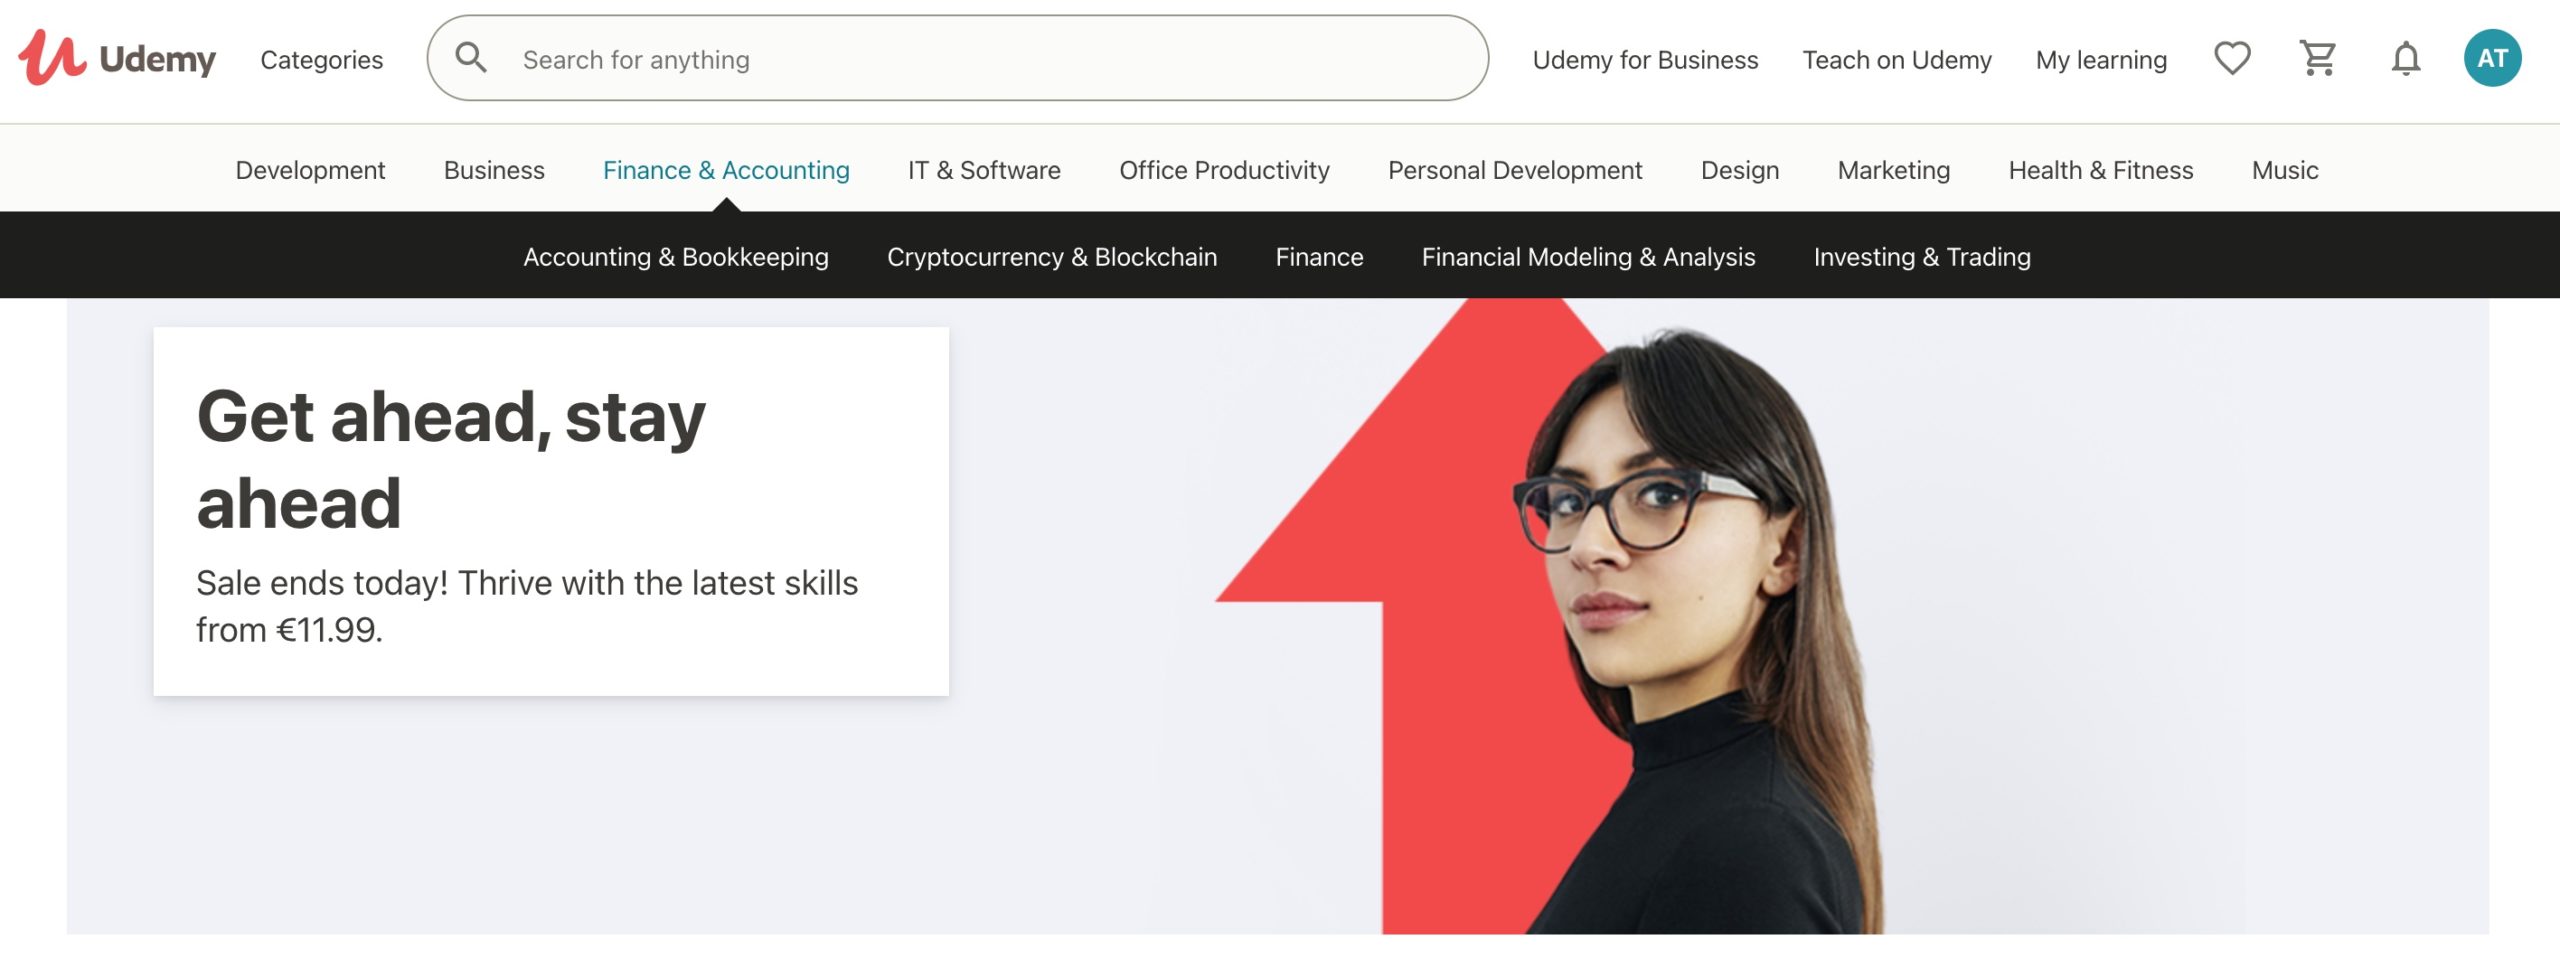Open the Teach on Udemy page
The width and height of the screenshot is (2560, 958).
point(1895,59)
